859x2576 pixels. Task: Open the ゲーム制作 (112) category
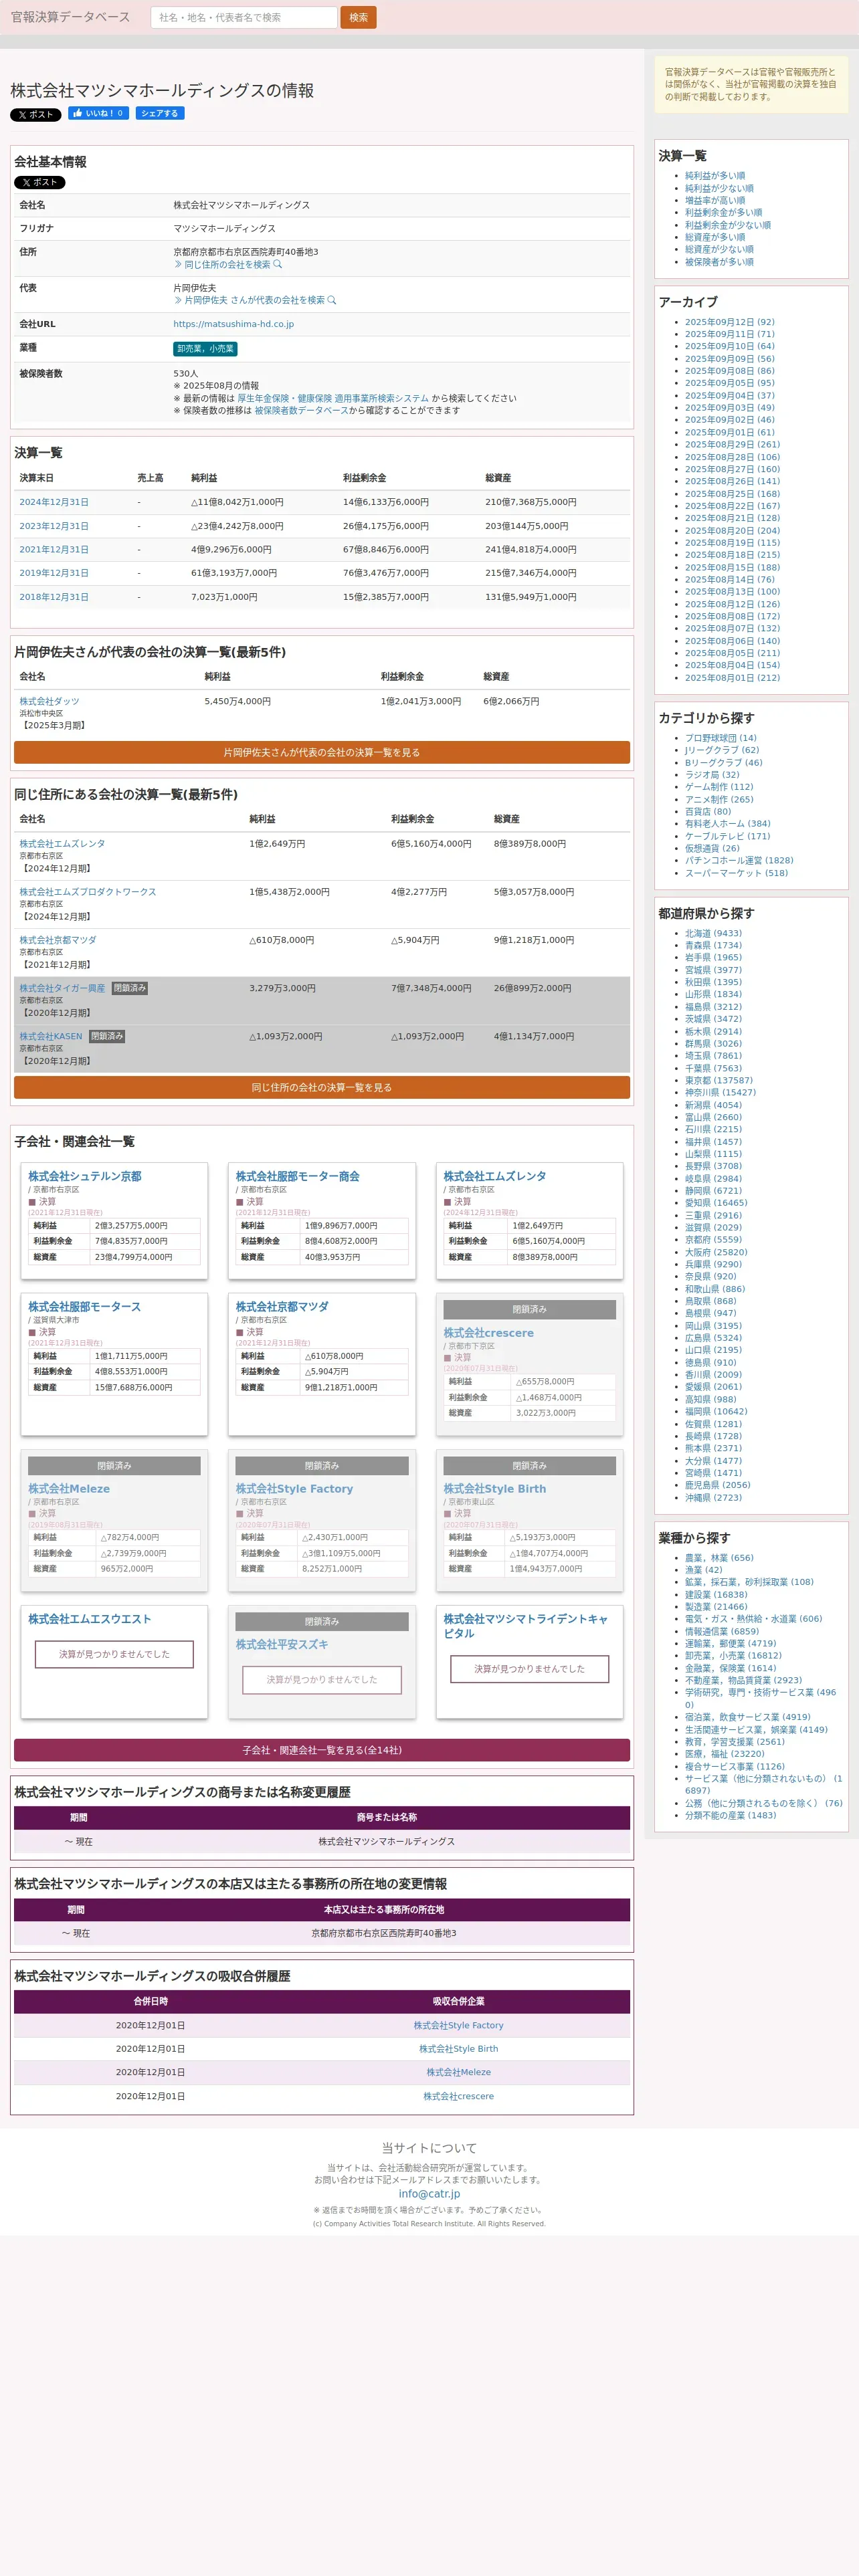[719, 787]
